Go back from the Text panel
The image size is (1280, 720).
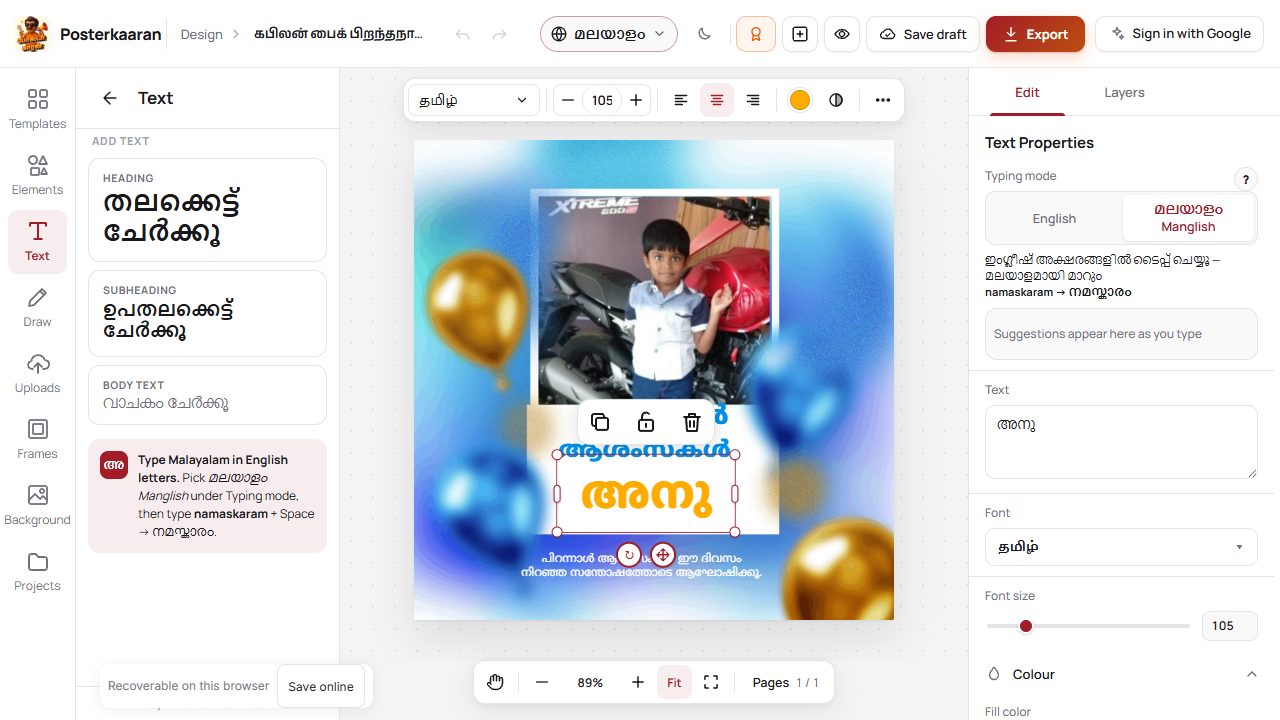click(x=110, y=98)
